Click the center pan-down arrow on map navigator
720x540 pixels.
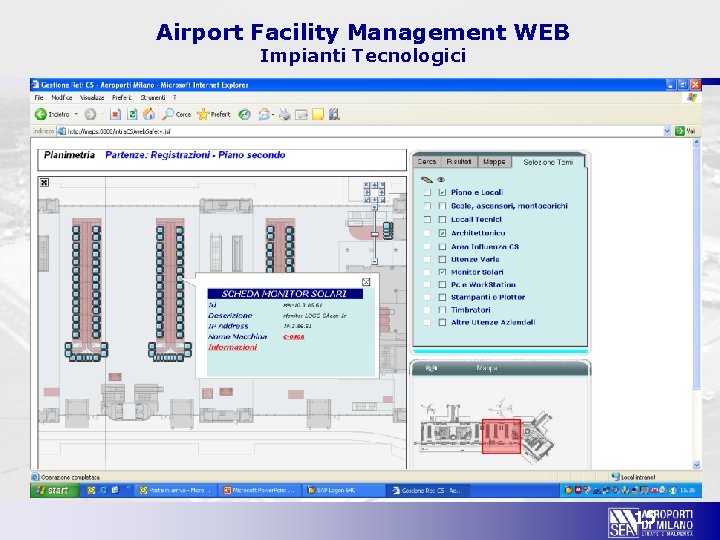[375, 200]
